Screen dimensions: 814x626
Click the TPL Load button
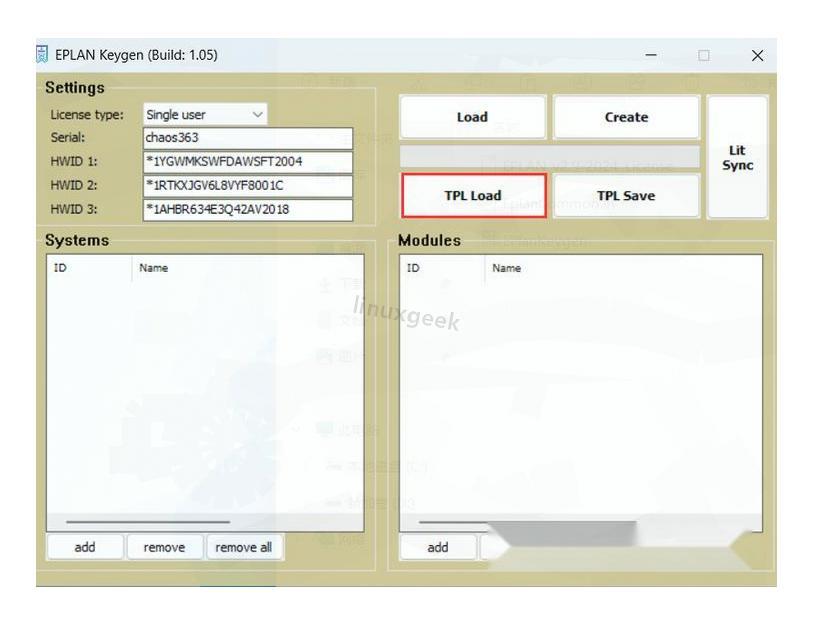coord(473,196)
